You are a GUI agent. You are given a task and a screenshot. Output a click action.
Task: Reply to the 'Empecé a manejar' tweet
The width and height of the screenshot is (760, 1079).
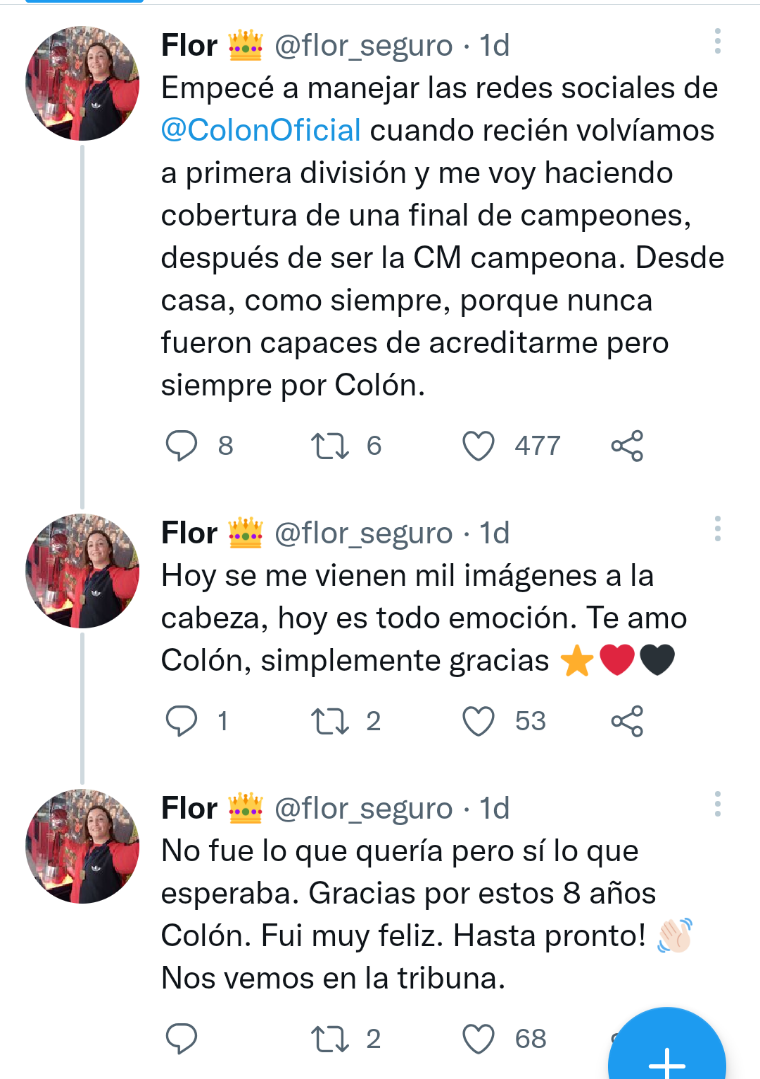[x=182, y=445]
